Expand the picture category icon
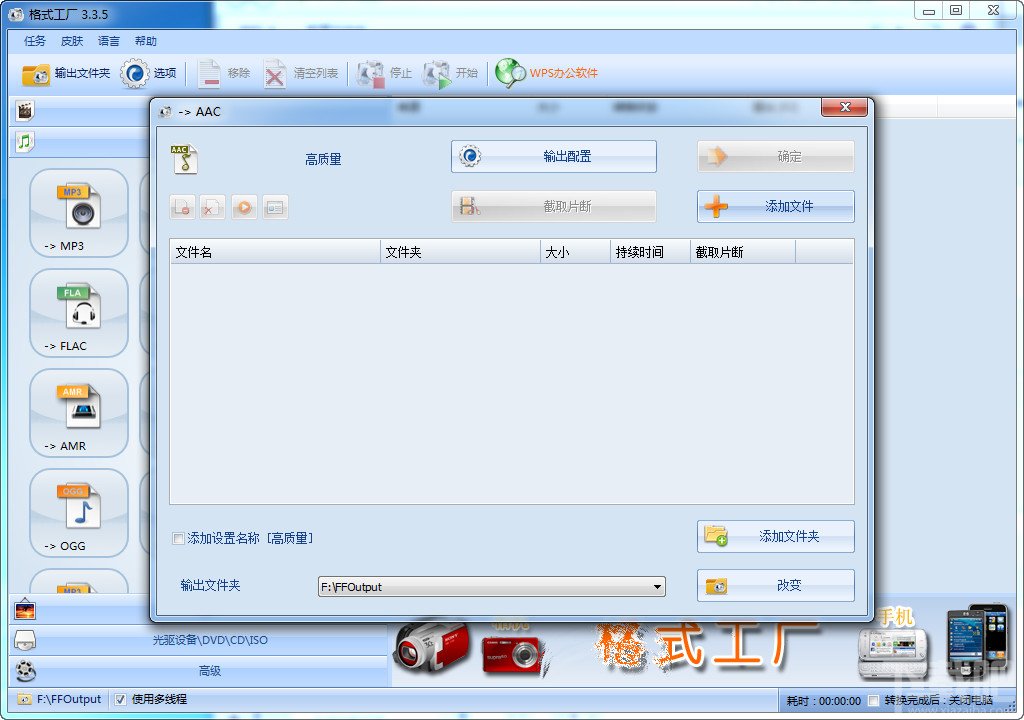 click(x=25, y=610)
